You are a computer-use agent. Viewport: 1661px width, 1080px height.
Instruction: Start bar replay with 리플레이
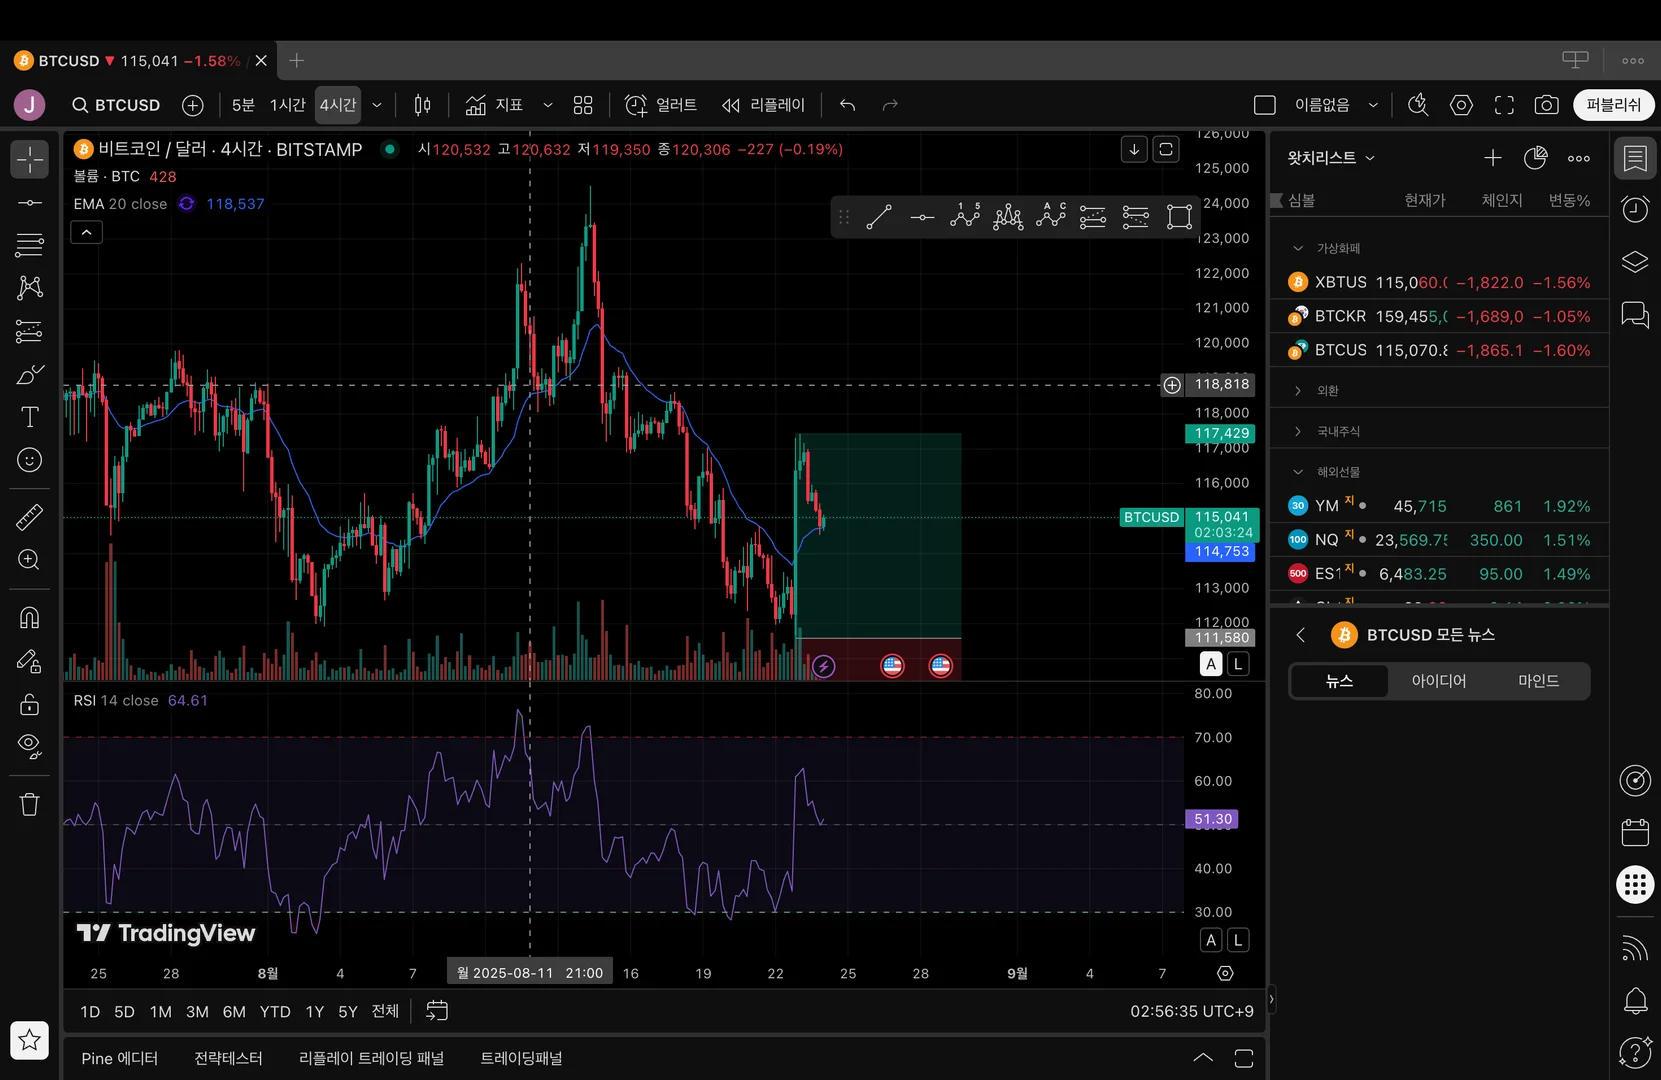tap(763, 105)
